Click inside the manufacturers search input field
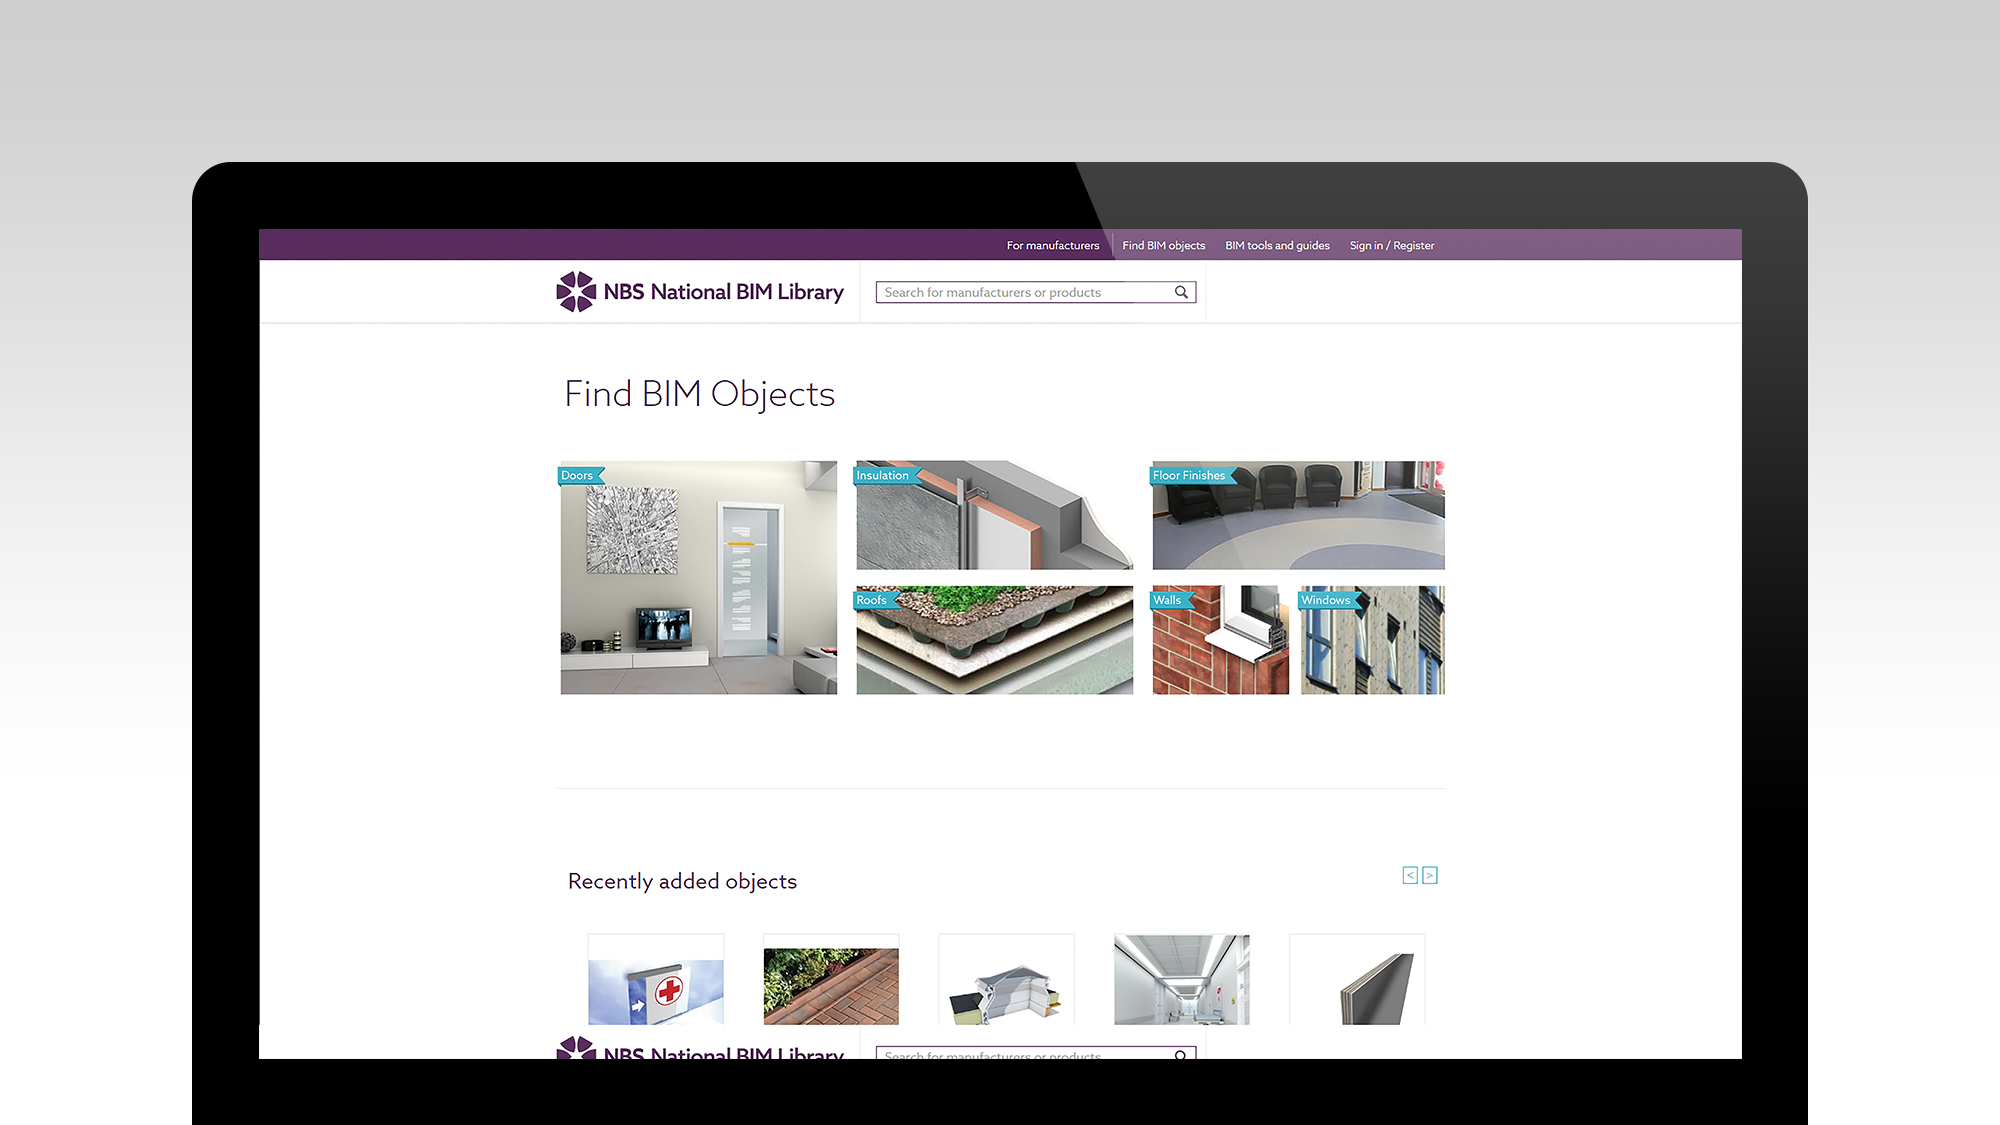Image resolution: width=2000 pixels, height=1125 pixels. 1010,292
